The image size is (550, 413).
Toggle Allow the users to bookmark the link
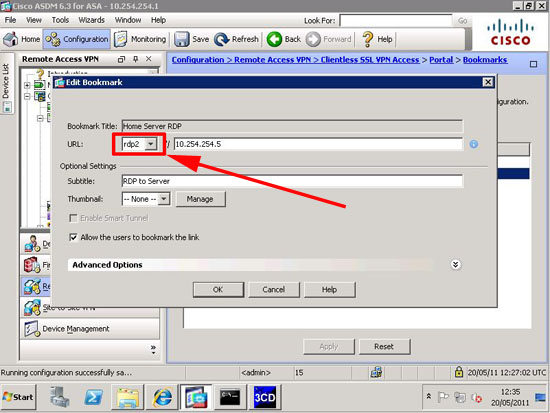73,238
